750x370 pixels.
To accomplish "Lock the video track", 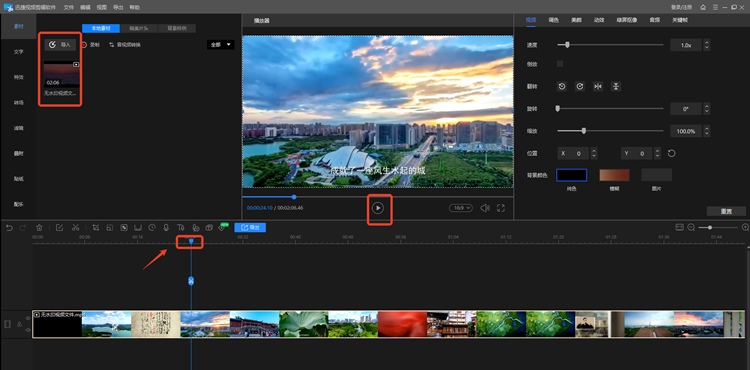I will pyautogui.click(x=19, y=325).
